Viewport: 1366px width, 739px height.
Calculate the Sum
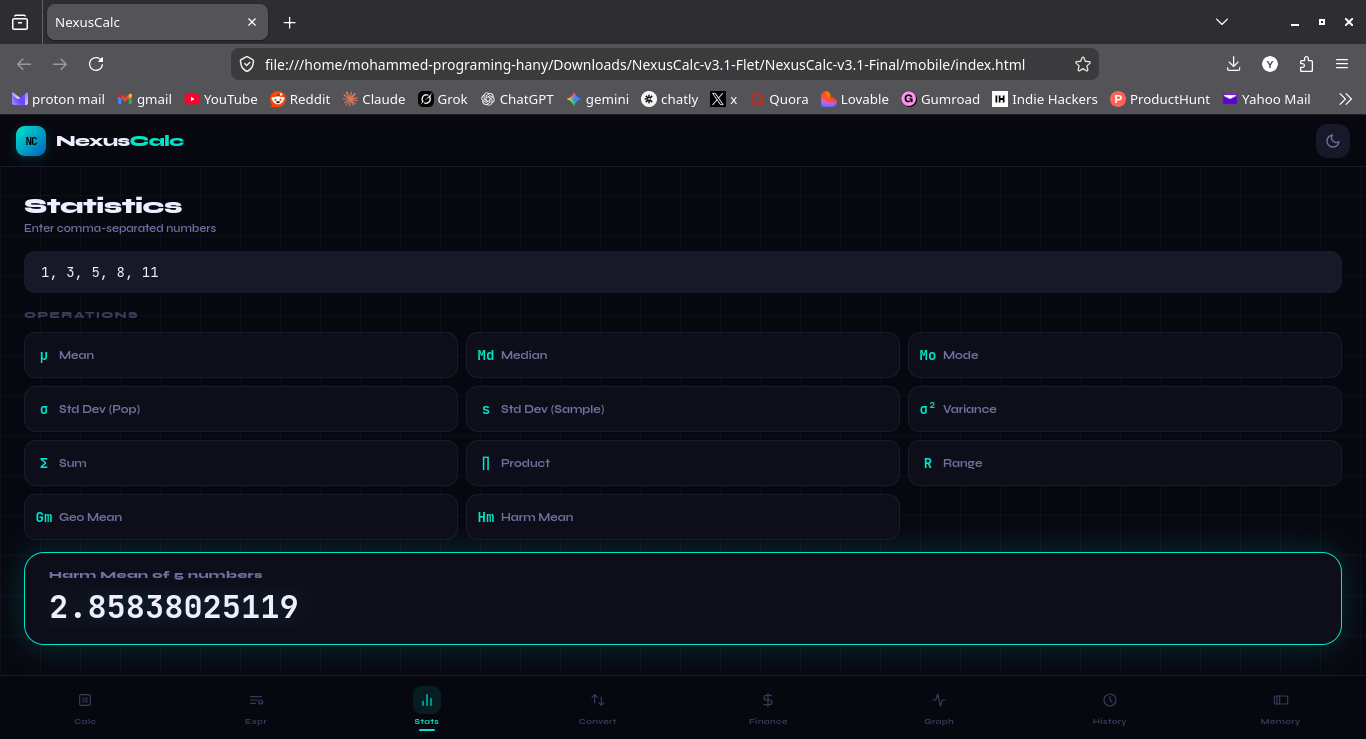point(241,463)
